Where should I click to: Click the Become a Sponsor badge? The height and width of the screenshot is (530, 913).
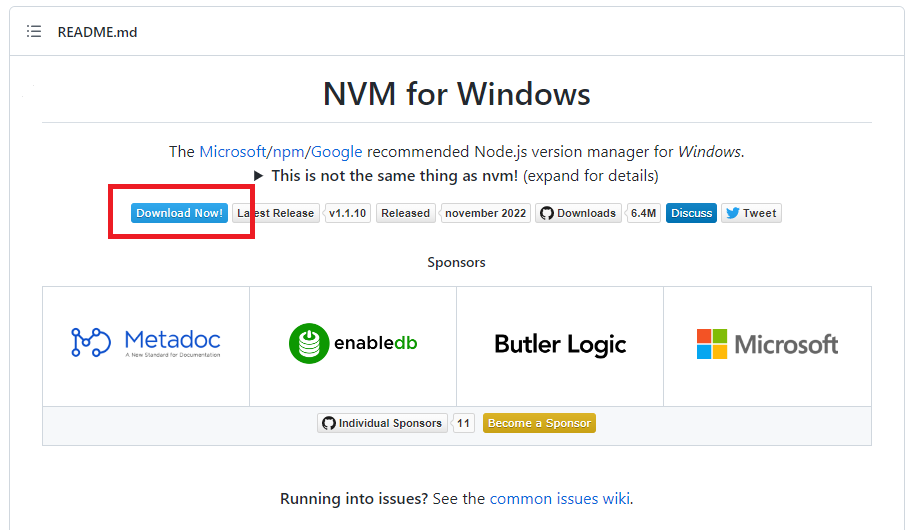[539, 423]
